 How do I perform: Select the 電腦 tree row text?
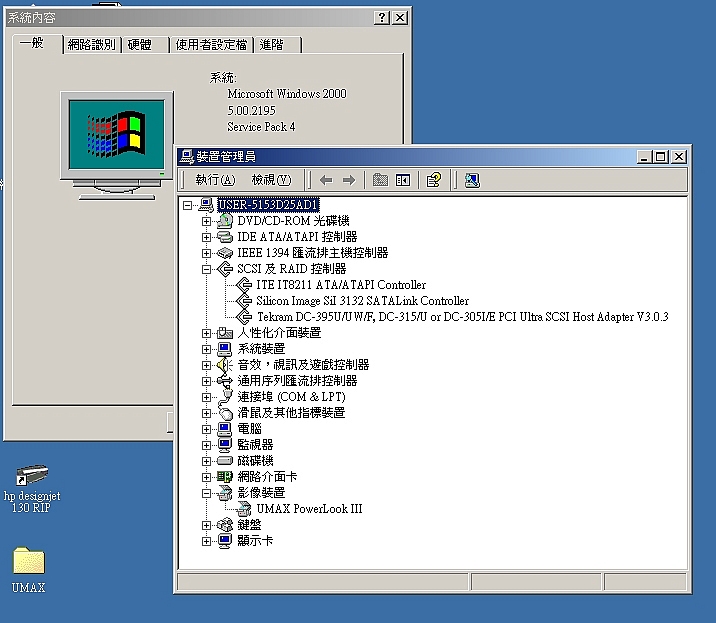(x=249, y=429)
